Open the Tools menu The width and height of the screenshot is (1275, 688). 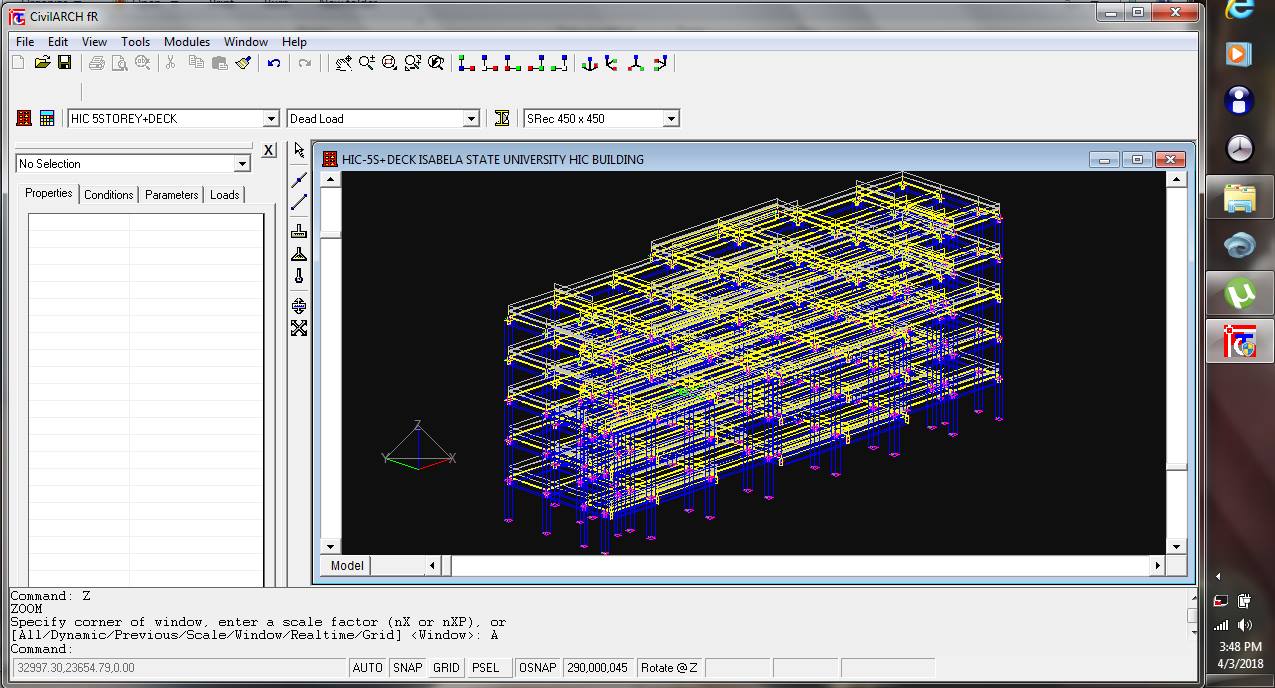[x=135, y=42]
